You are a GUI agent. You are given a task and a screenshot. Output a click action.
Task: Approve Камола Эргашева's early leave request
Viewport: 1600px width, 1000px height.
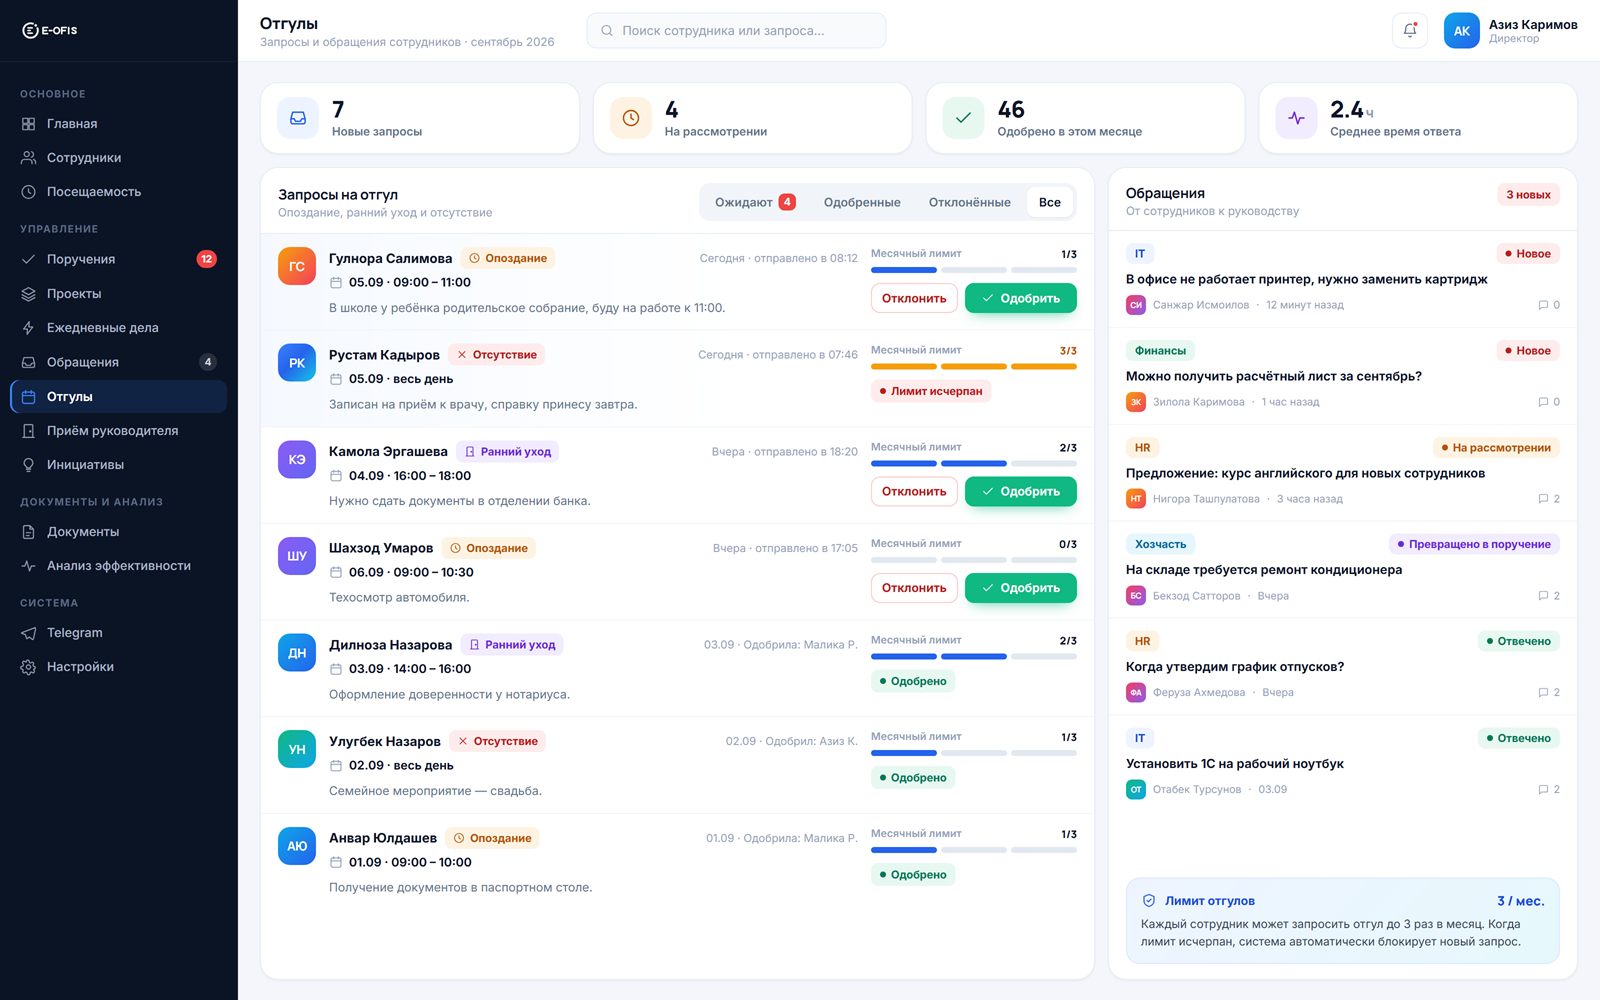pos(1020,491)
